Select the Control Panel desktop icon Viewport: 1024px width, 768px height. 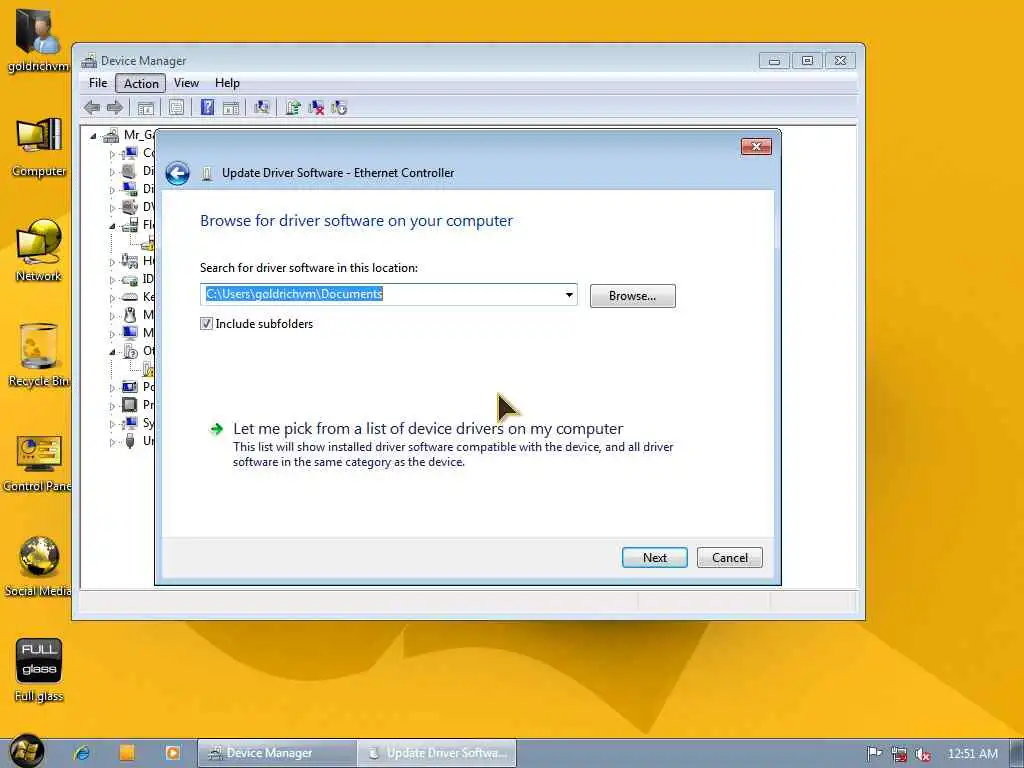coord(37,462)
